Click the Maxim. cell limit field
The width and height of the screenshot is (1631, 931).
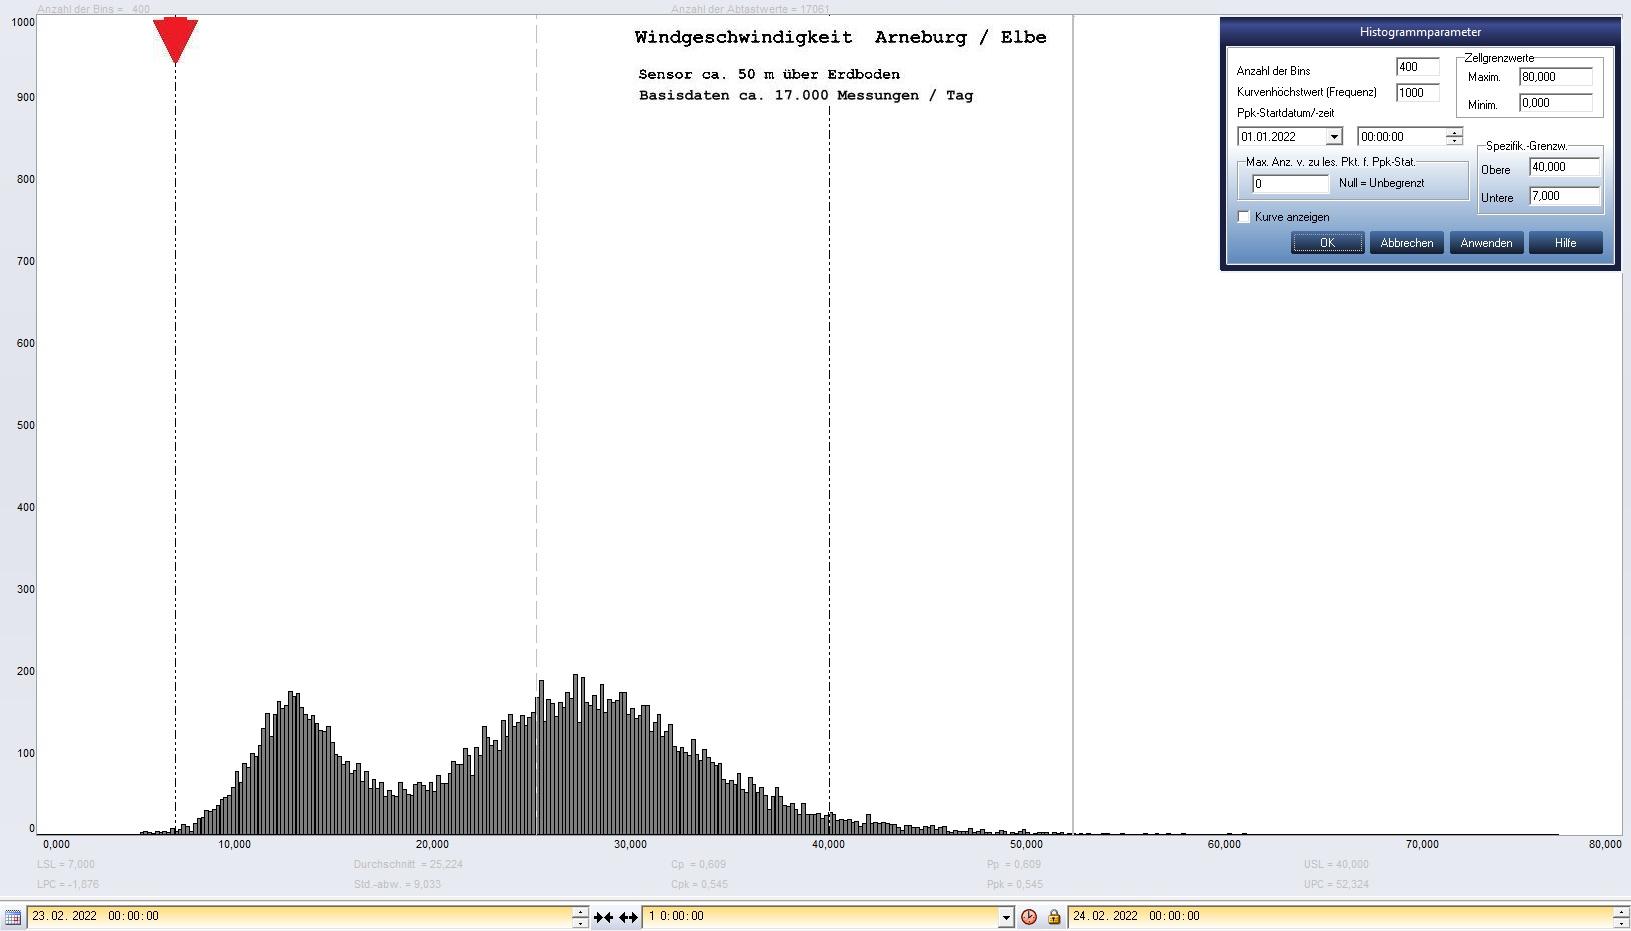click(1555, 77)
